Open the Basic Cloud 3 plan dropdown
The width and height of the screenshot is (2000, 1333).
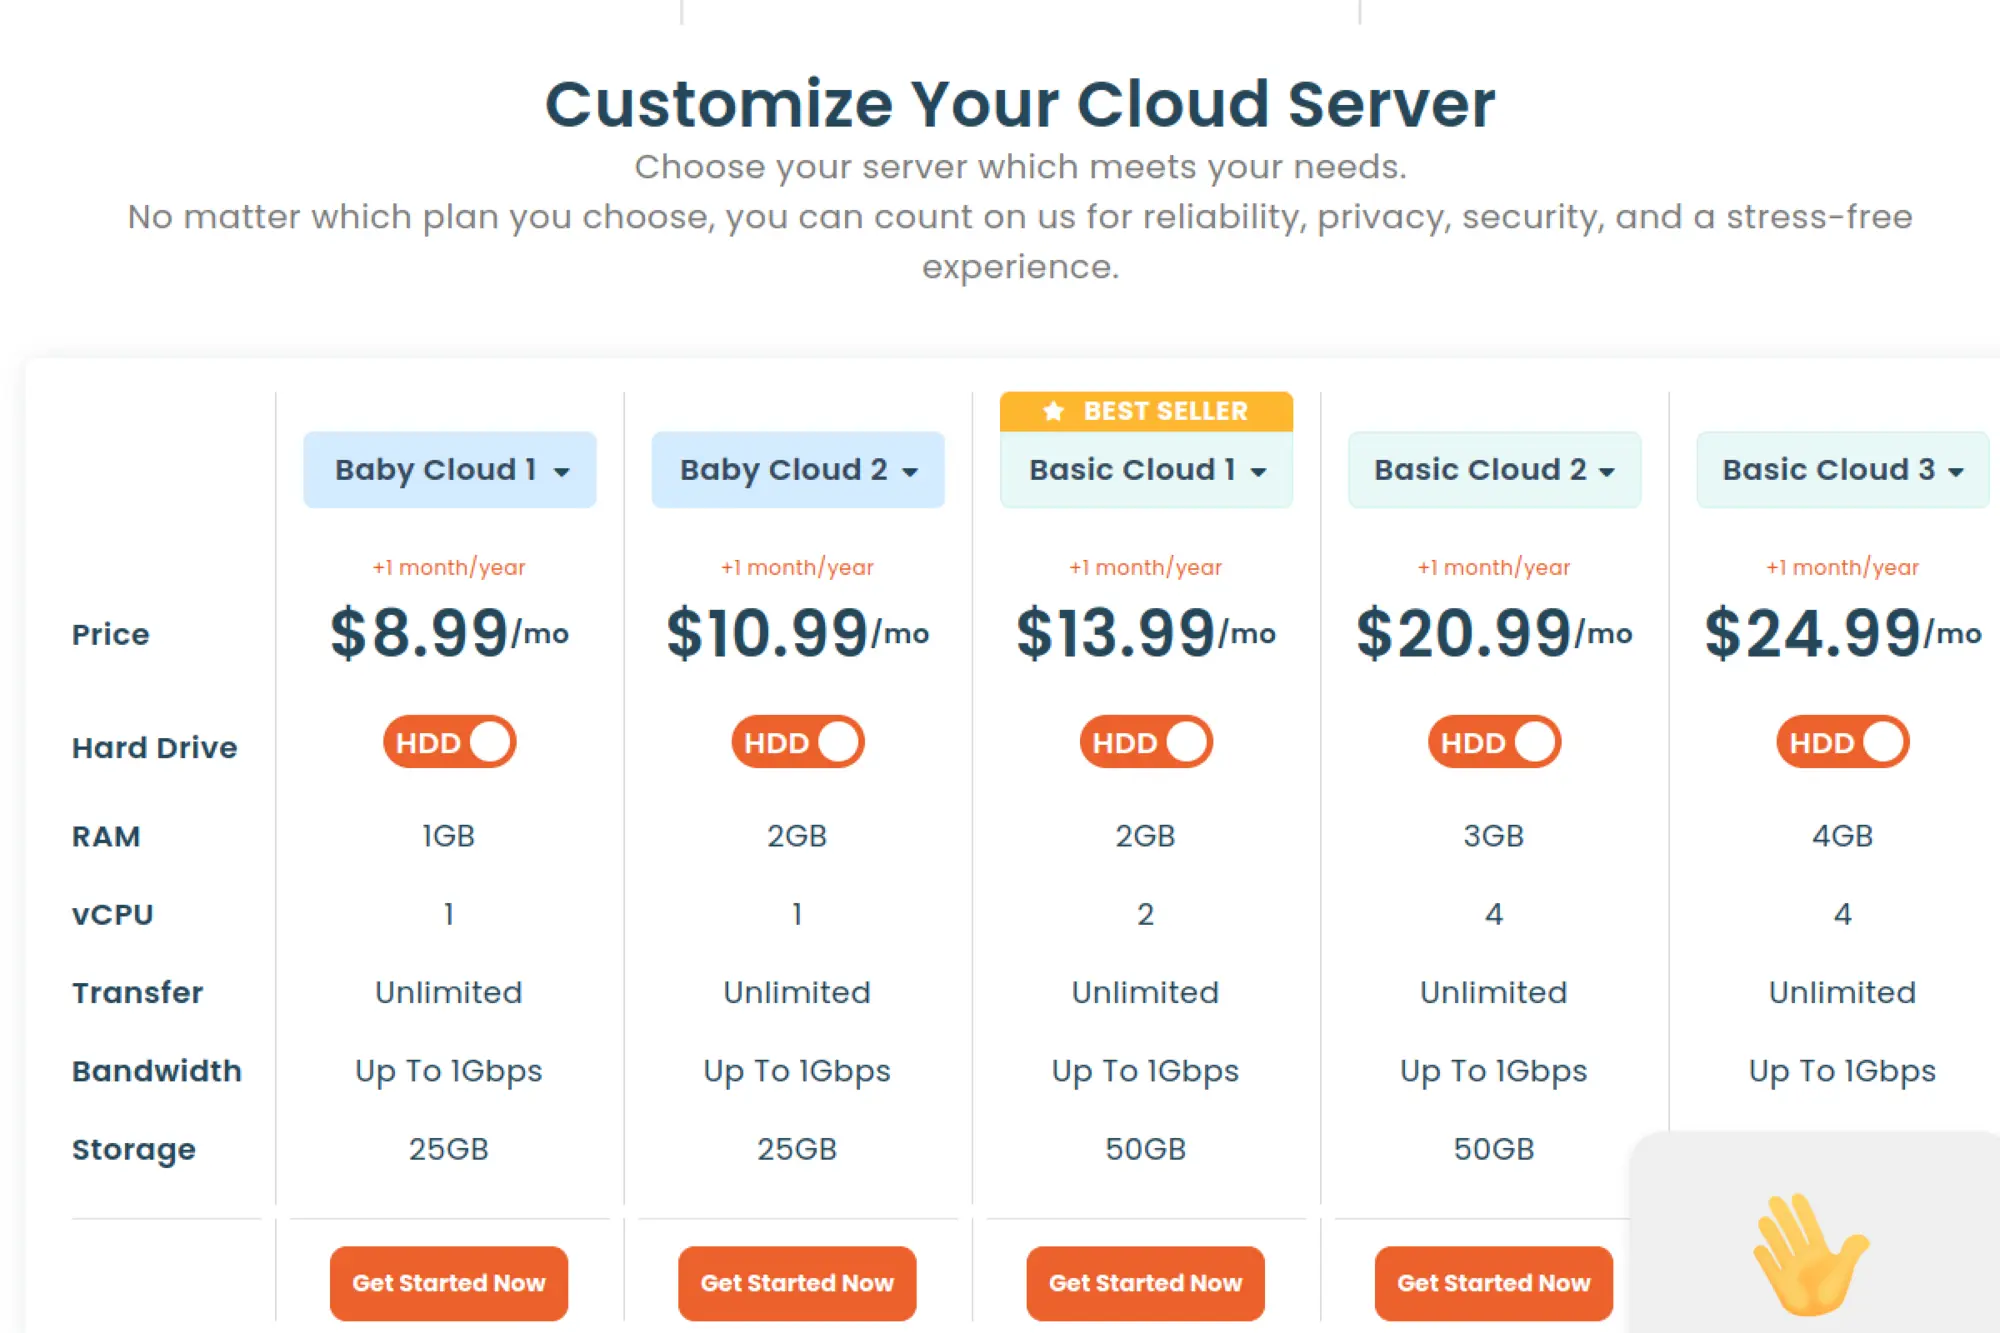[x=1842, y=470]
